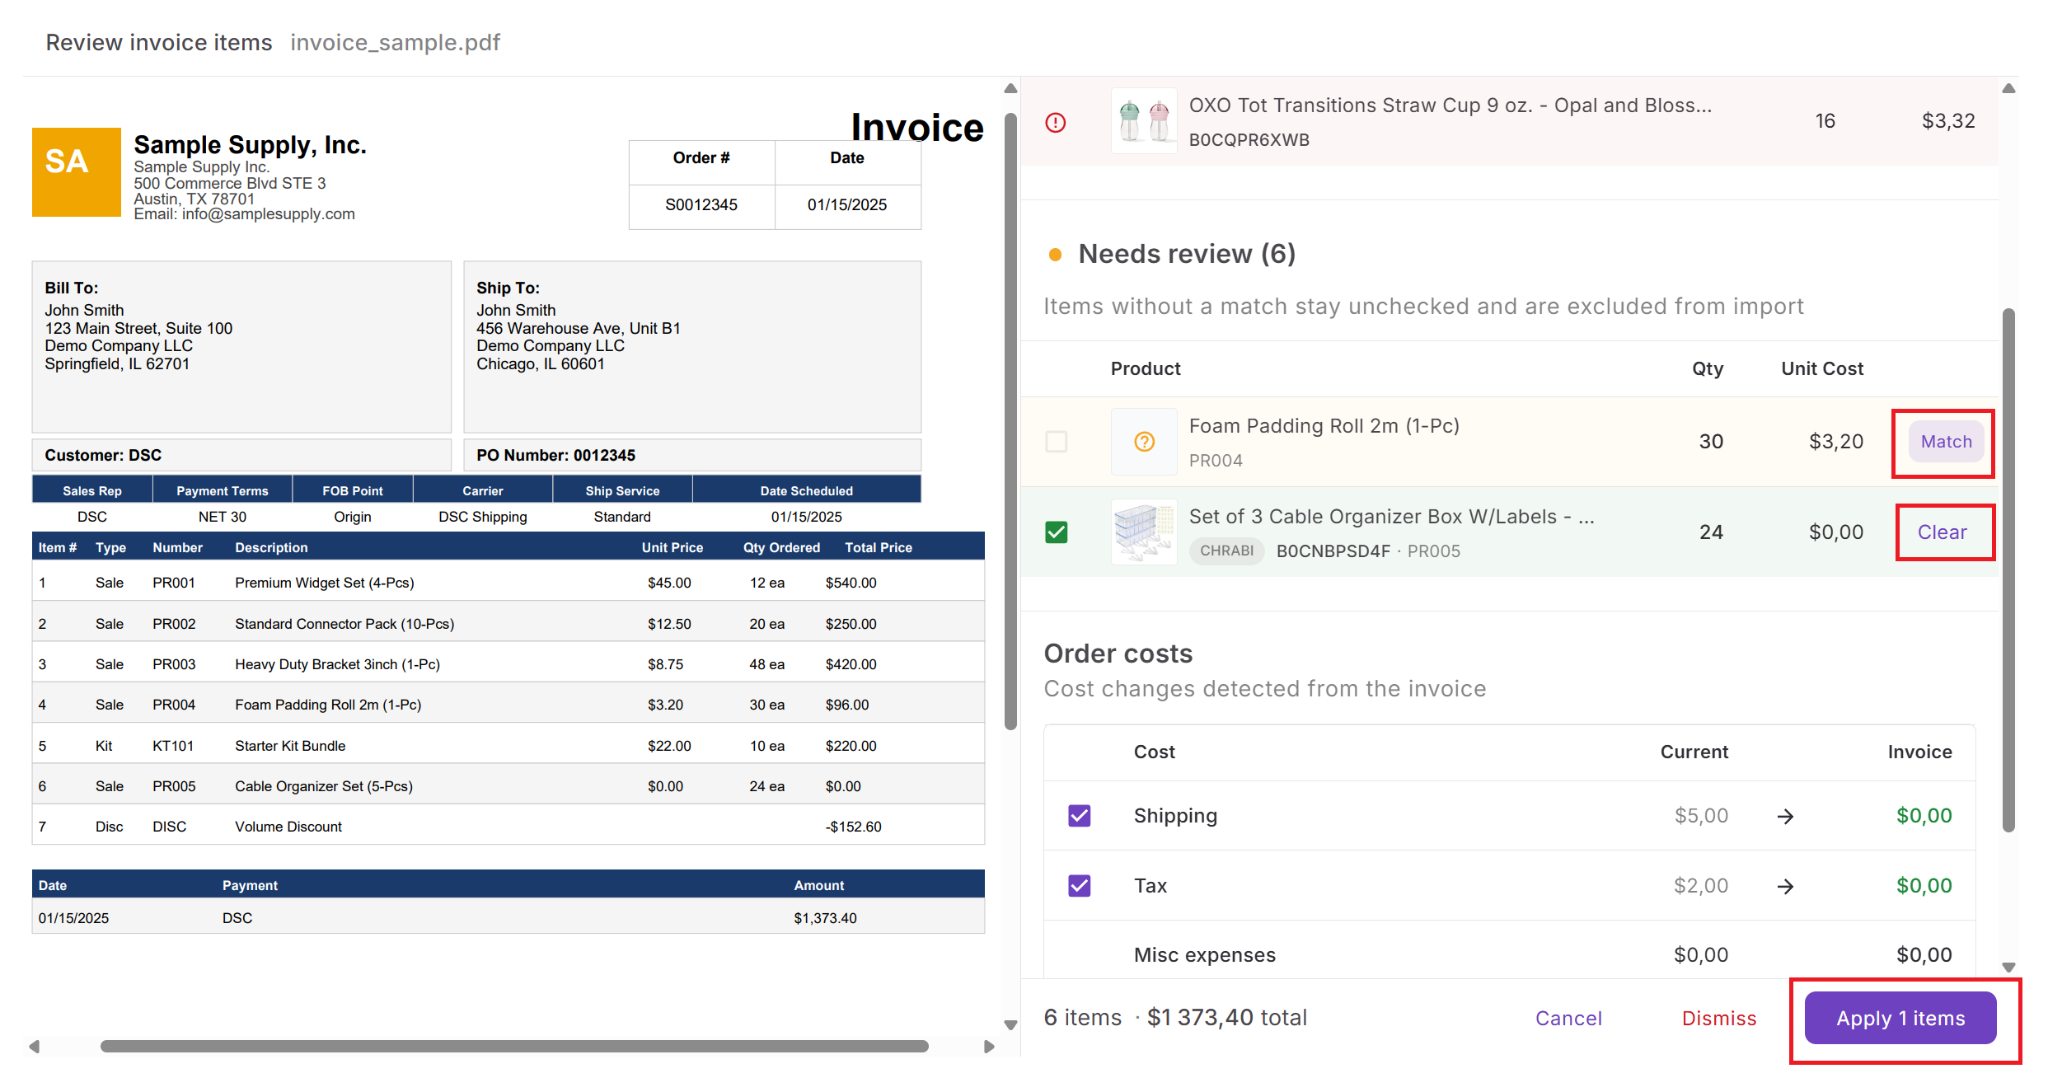This screenshot has width=2048, height=1085.
Task: Click Tax current value $2,00
Action: point(1700,886)
